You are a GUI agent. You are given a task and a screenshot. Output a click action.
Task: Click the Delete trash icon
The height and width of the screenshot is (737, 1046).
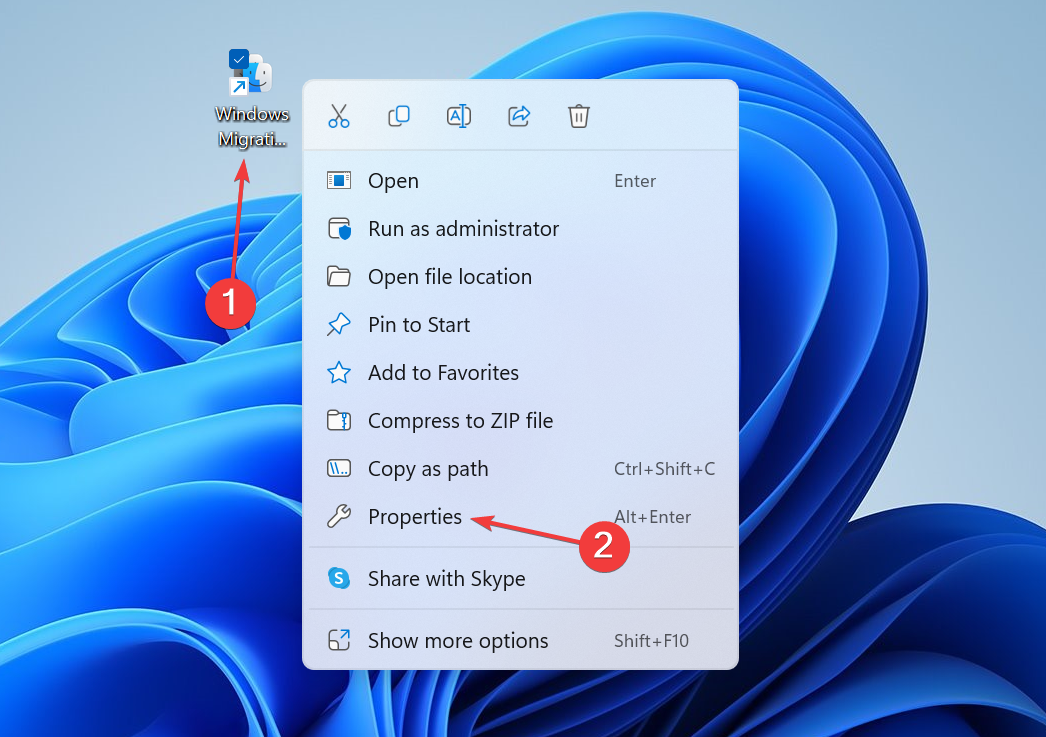tap(578, 116)
